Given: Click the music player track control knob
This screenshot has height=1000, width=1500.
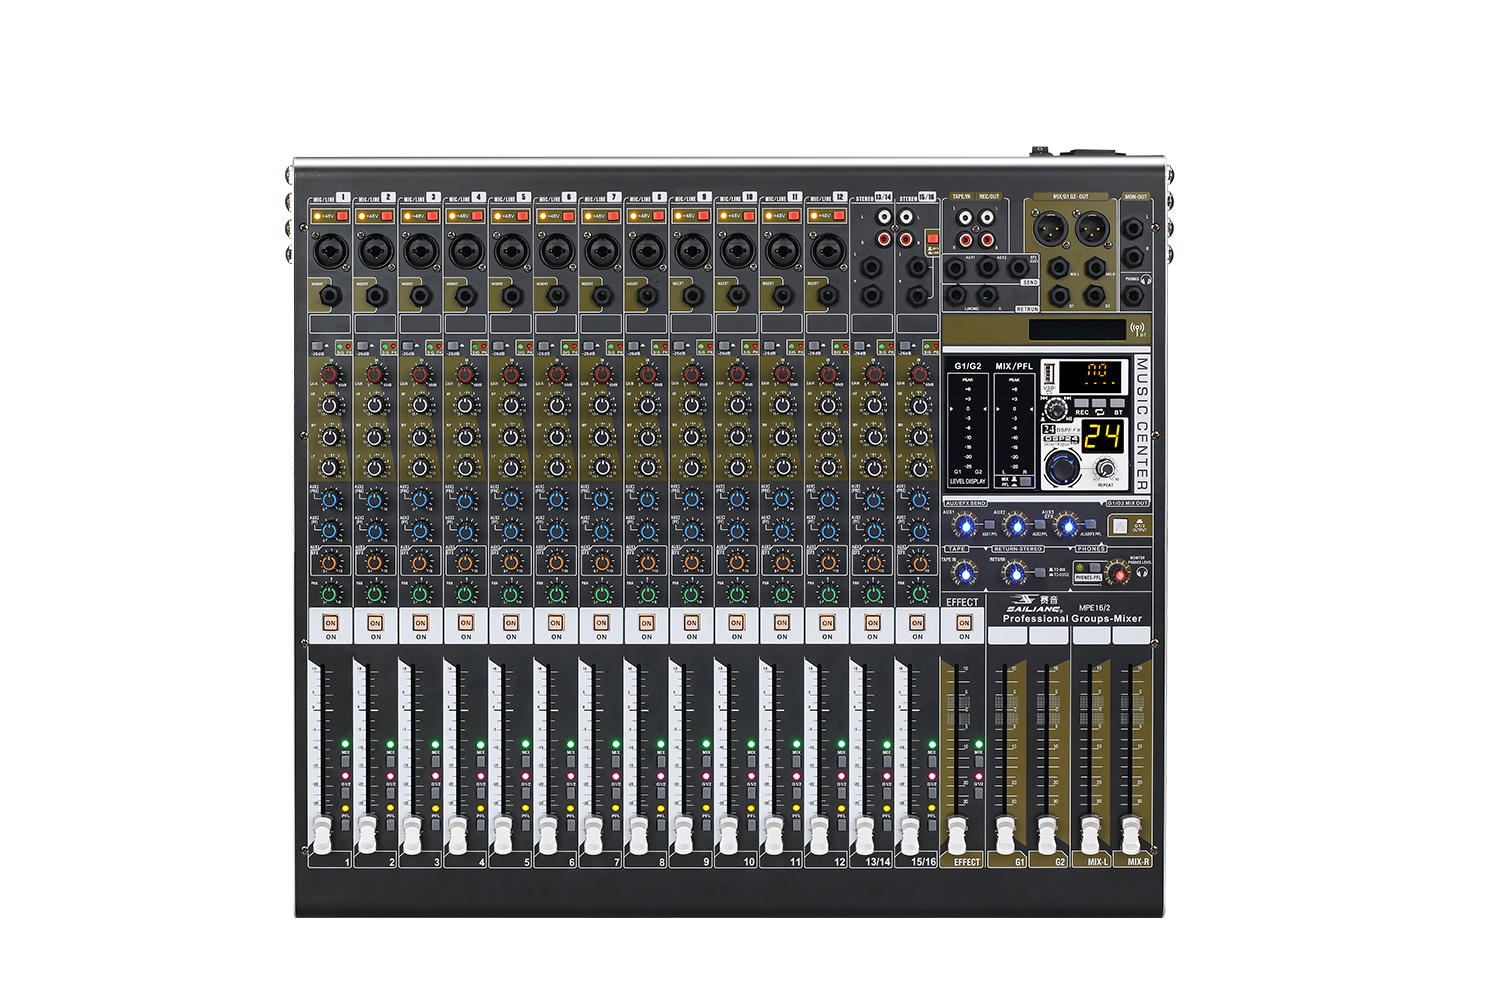Looking at the screenshot, I should [x=1056, y=409].
